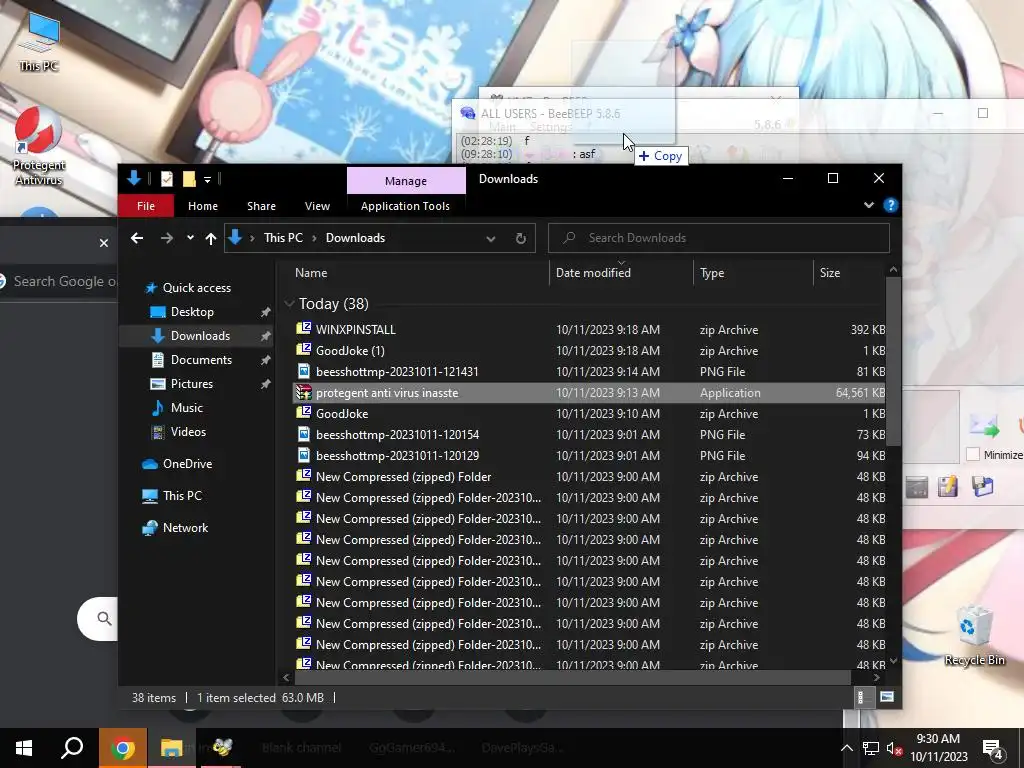Go forward with the right arrow
This screenshot has width=1024, height=768.
tap(167, 238)
